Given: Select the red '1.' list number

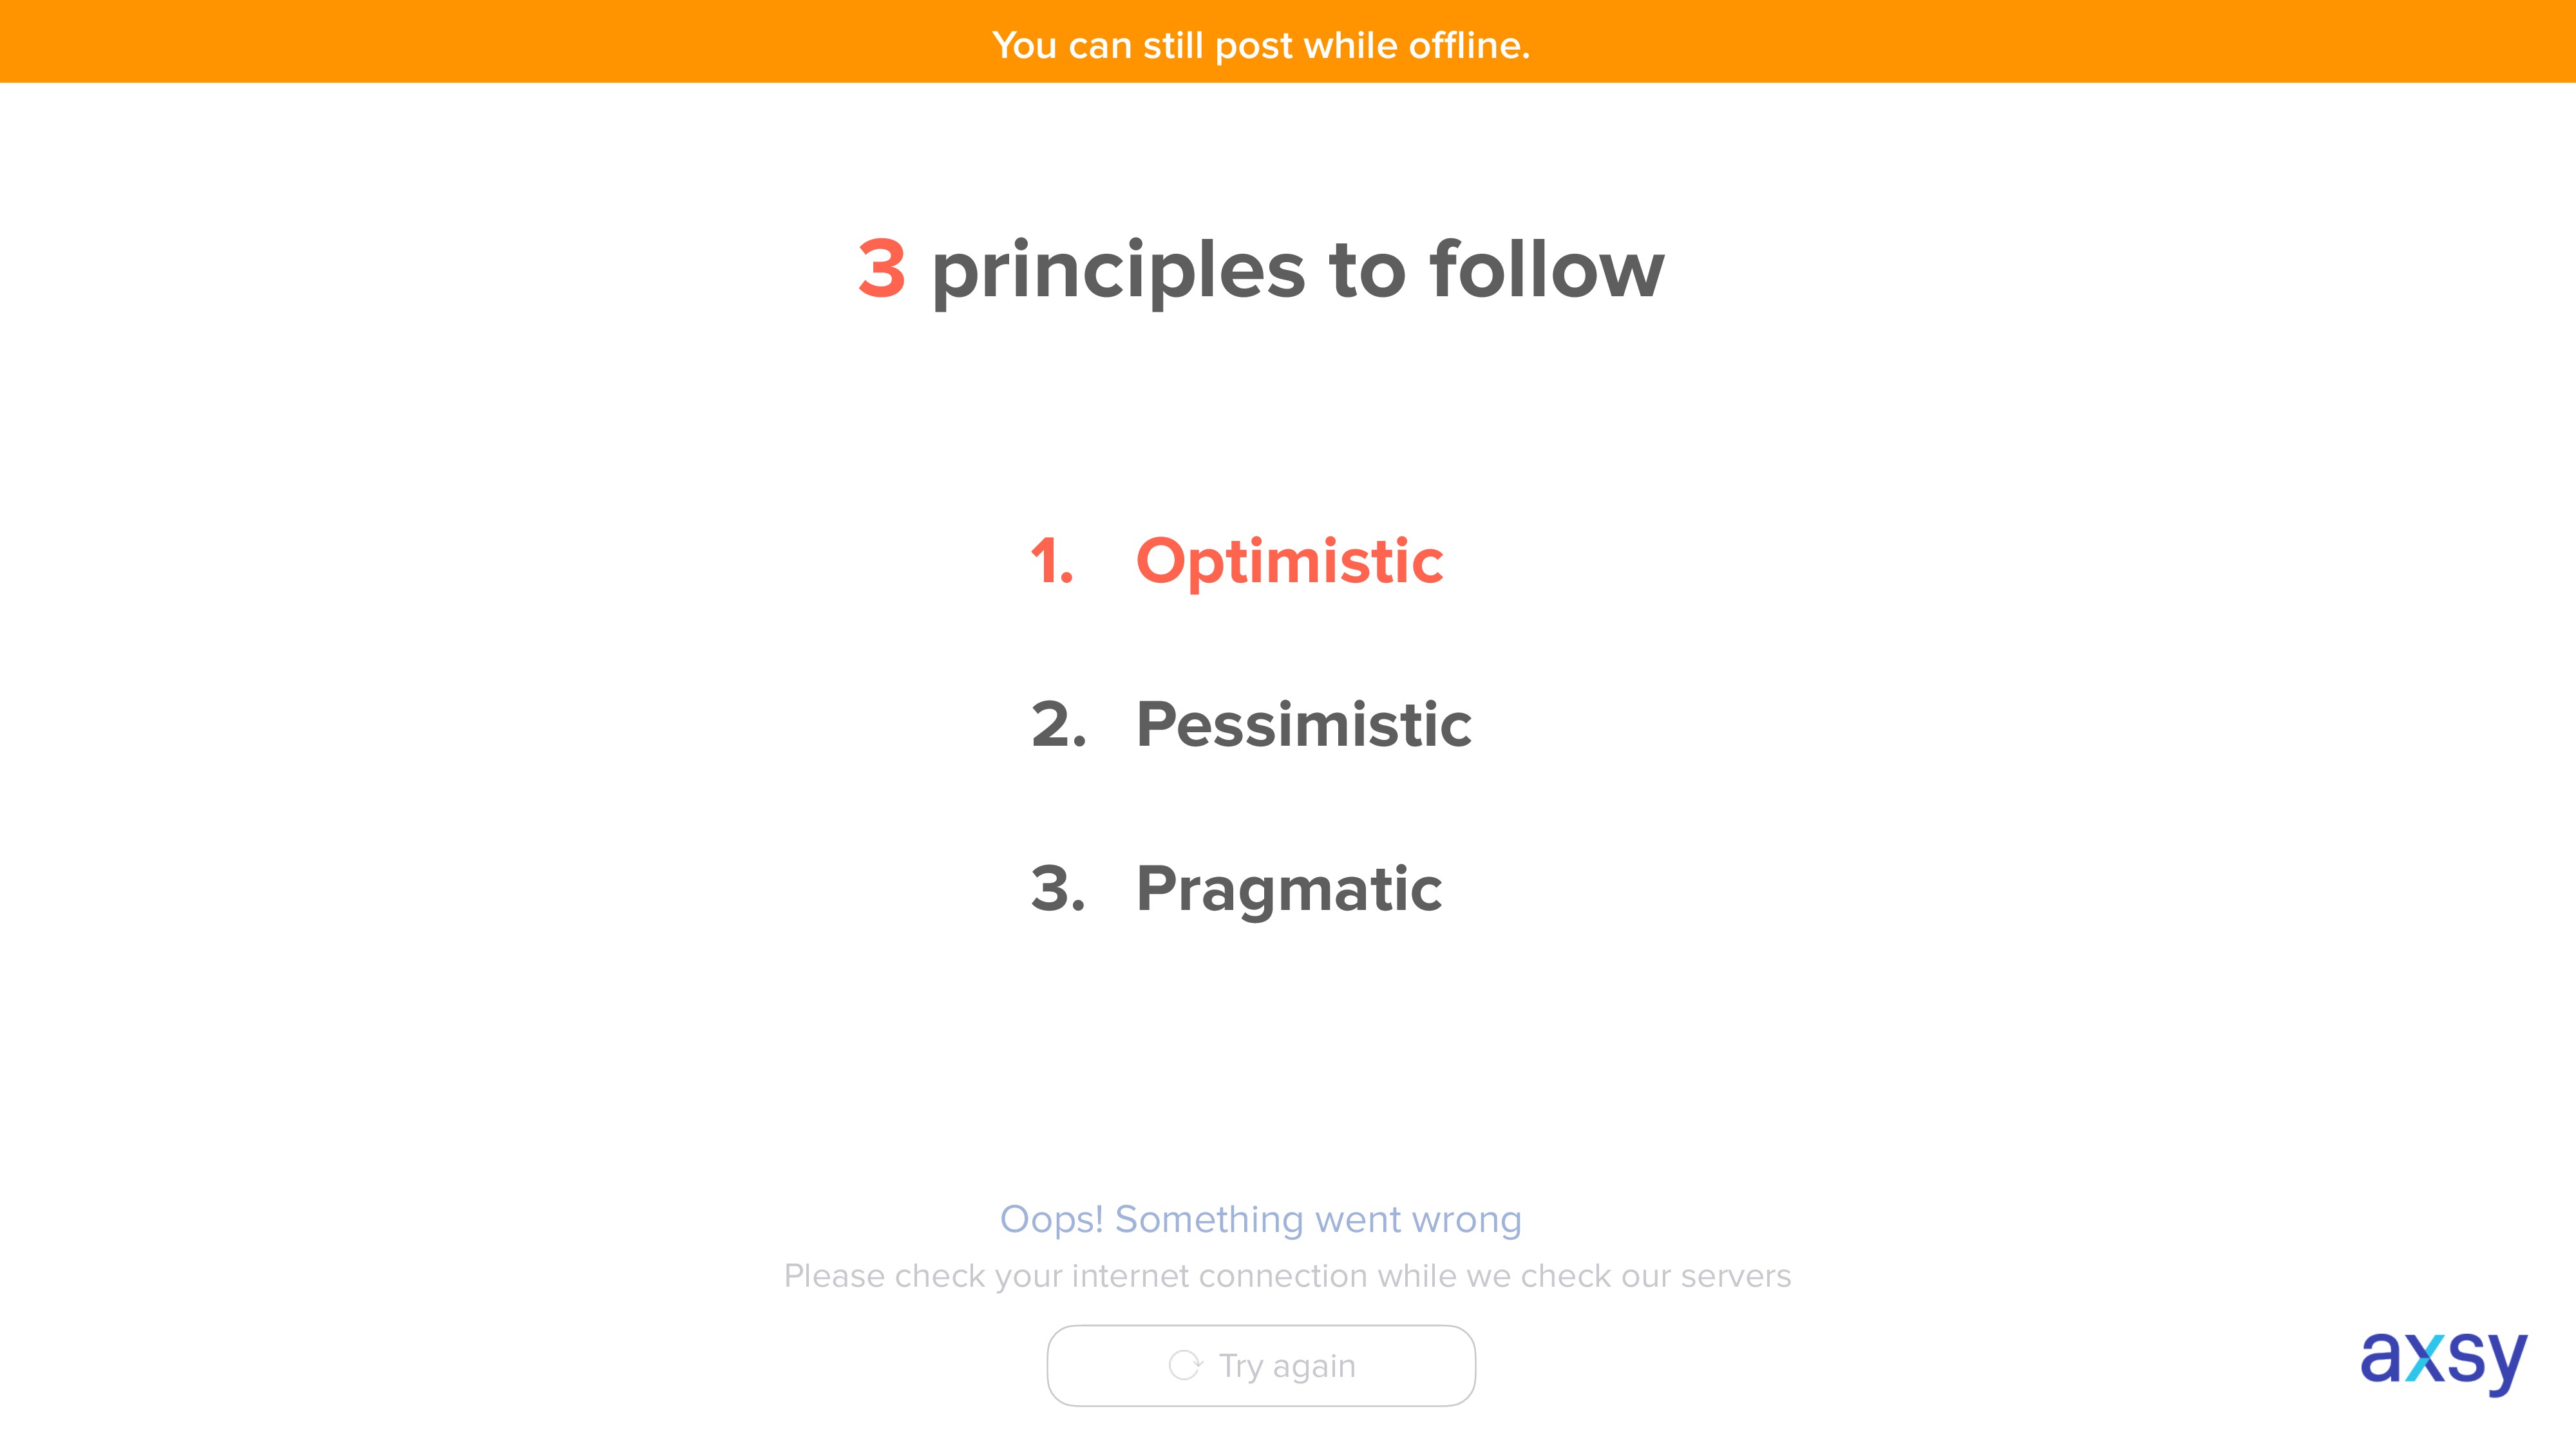Looking at the screenshot, I should point(1052,561).
